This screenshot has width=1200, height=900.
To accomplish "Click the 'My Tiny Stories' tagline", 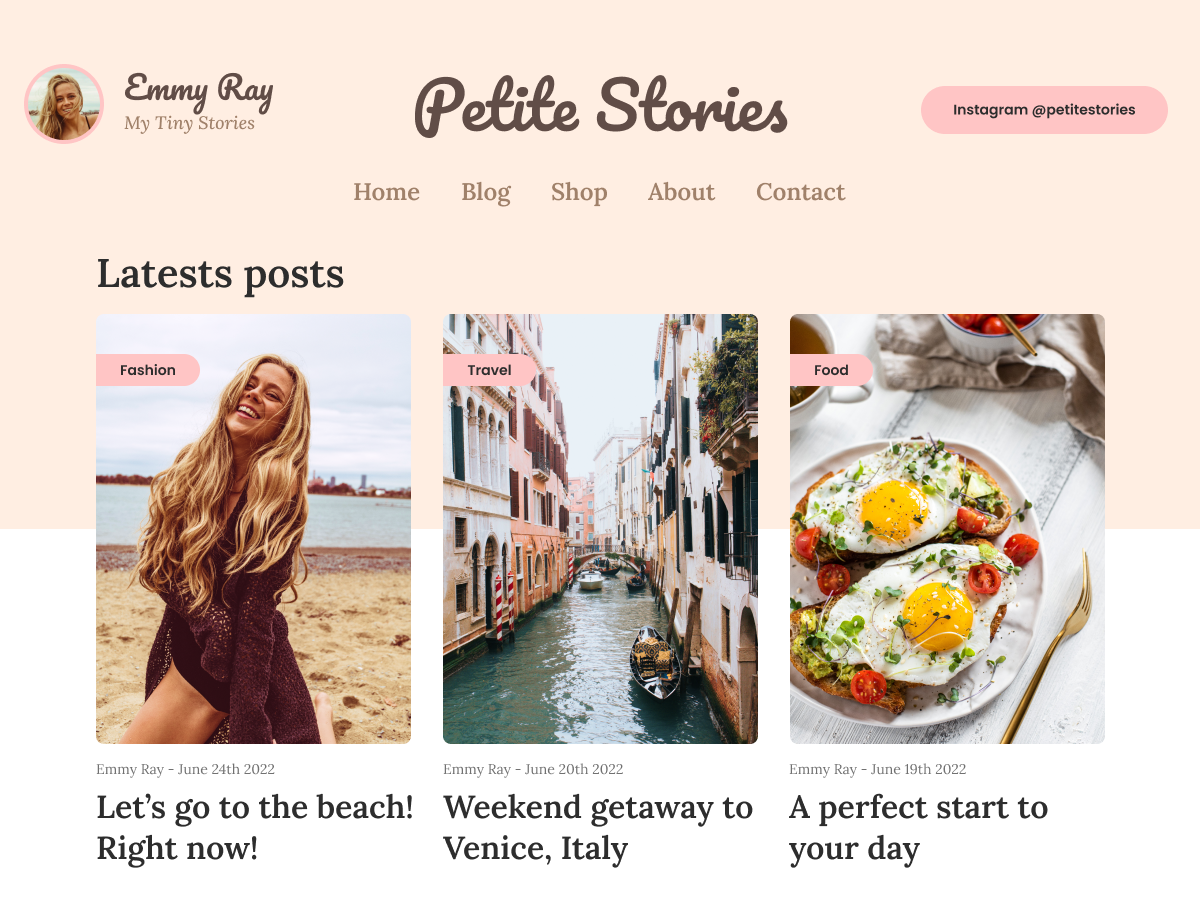I will click(x=190, y=124).
